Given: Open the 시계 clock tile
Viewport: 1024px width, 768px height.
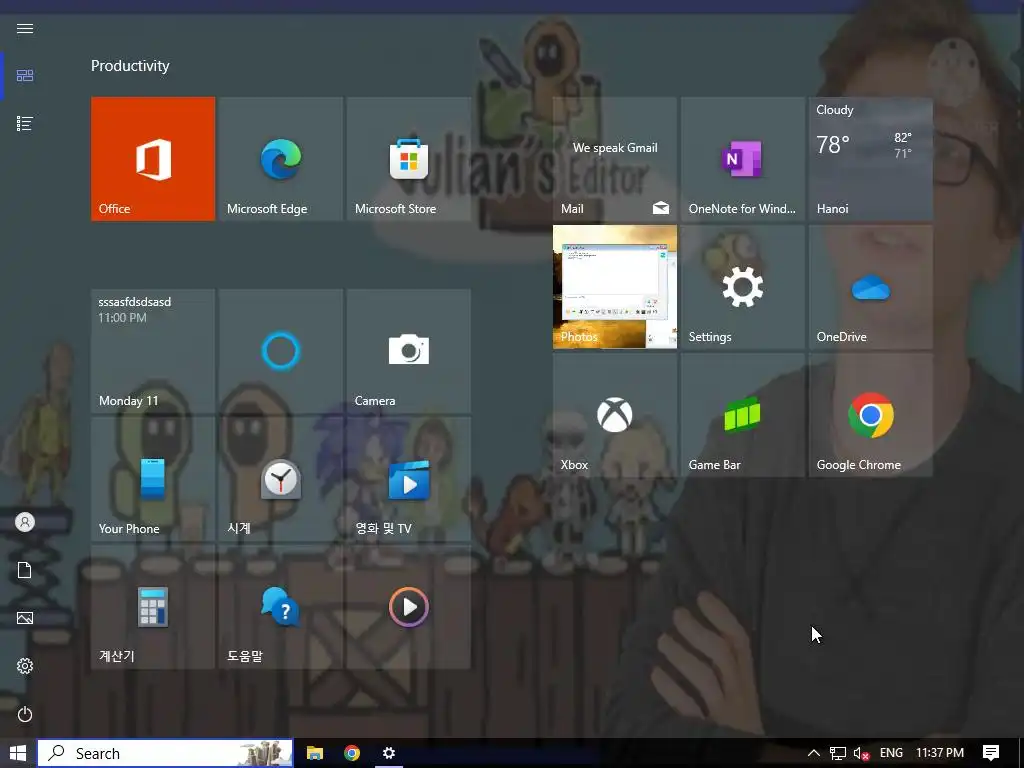Looking at the screenshot, I should [x=281, y=479].
